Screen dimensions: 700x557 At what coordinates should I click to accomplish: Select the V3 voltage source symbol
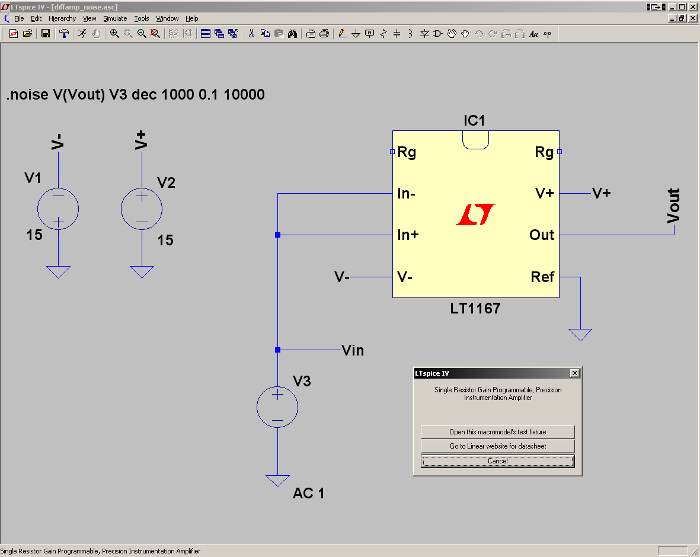[x=277, y=407]
